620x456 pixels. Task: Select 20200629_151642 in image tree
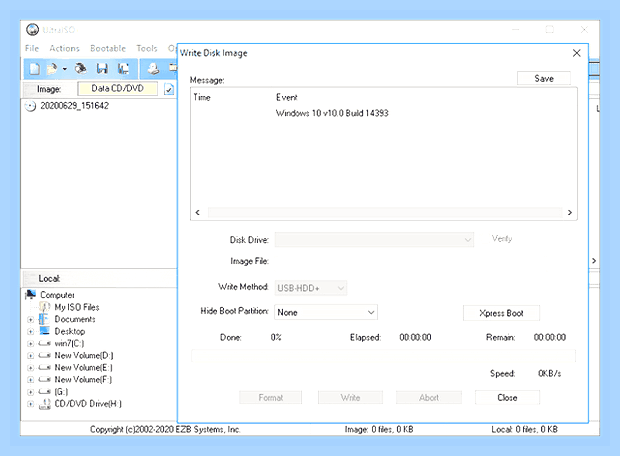click(74, 106)
